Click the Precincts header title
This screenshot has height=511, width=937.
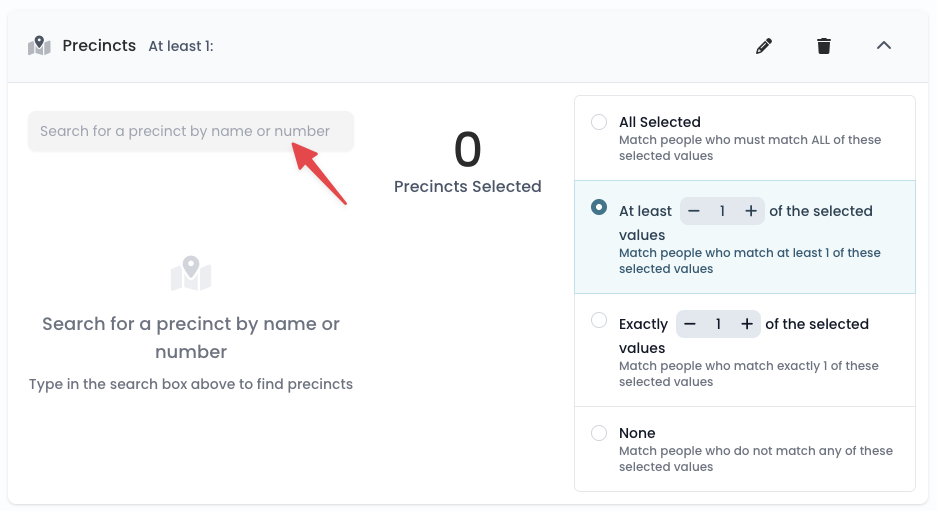click(99, 45)
